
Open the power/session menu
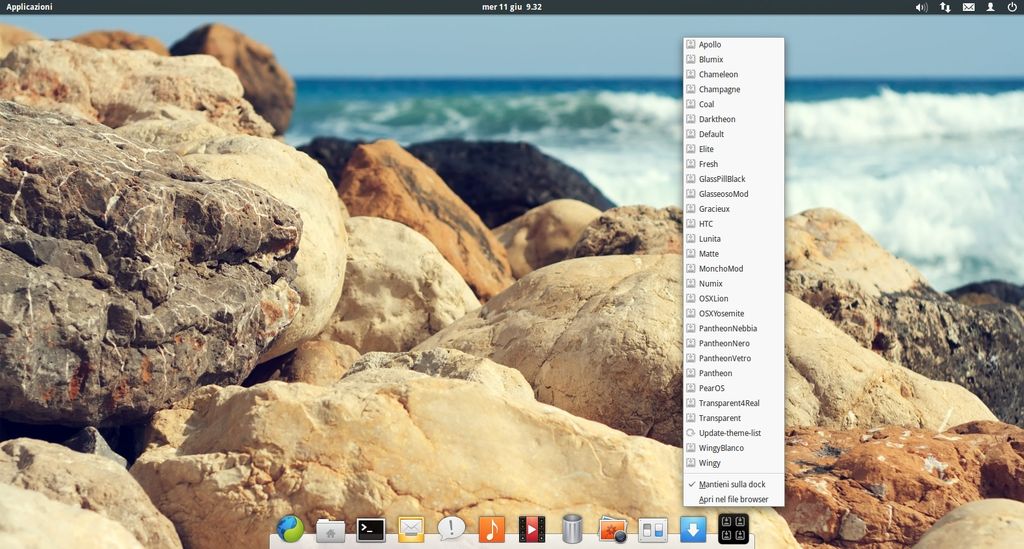pos(1012,7)
